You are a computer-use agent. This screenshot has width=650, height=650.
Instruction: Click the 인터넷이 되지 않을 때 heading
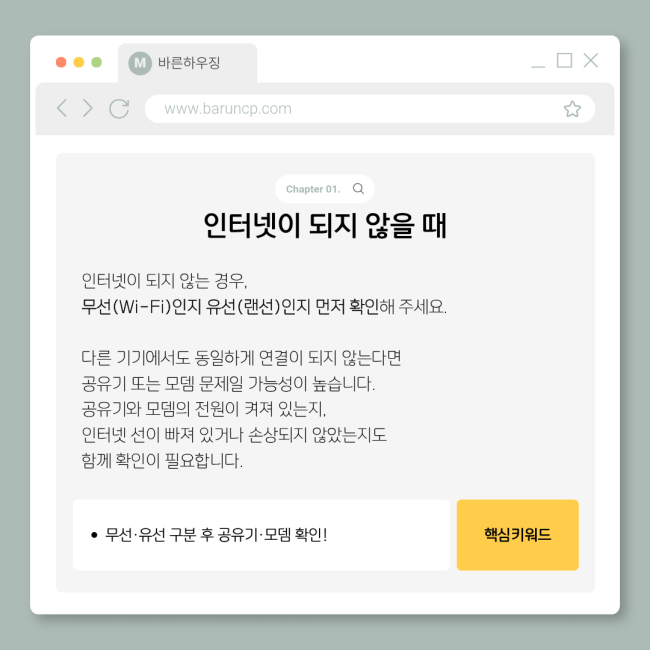point(325,226)
